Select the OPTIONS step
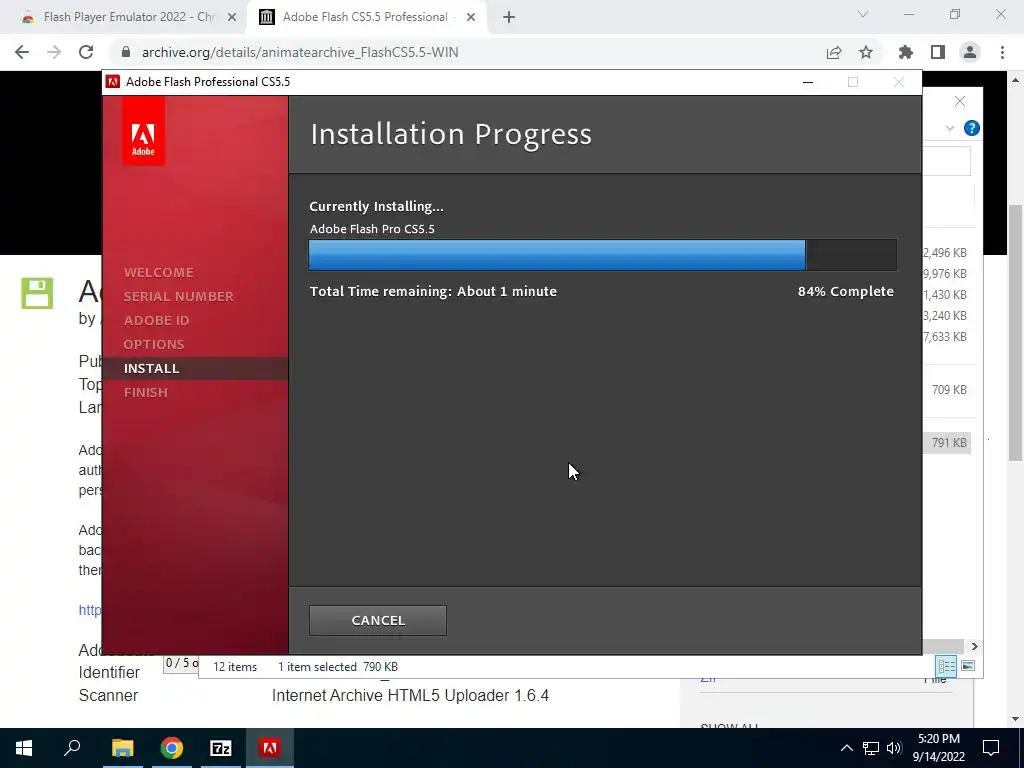This screenshot has height=768, width=1024. tap(154, 344)
